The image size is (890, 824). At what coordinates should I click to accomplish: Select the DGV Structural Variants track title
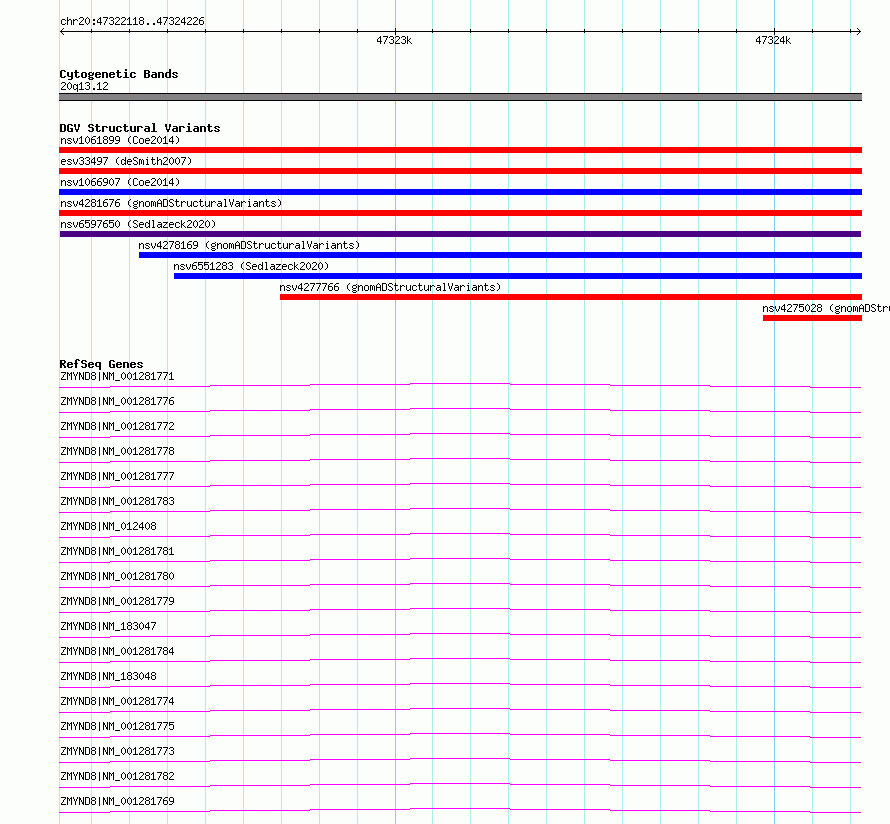(140, 128)
